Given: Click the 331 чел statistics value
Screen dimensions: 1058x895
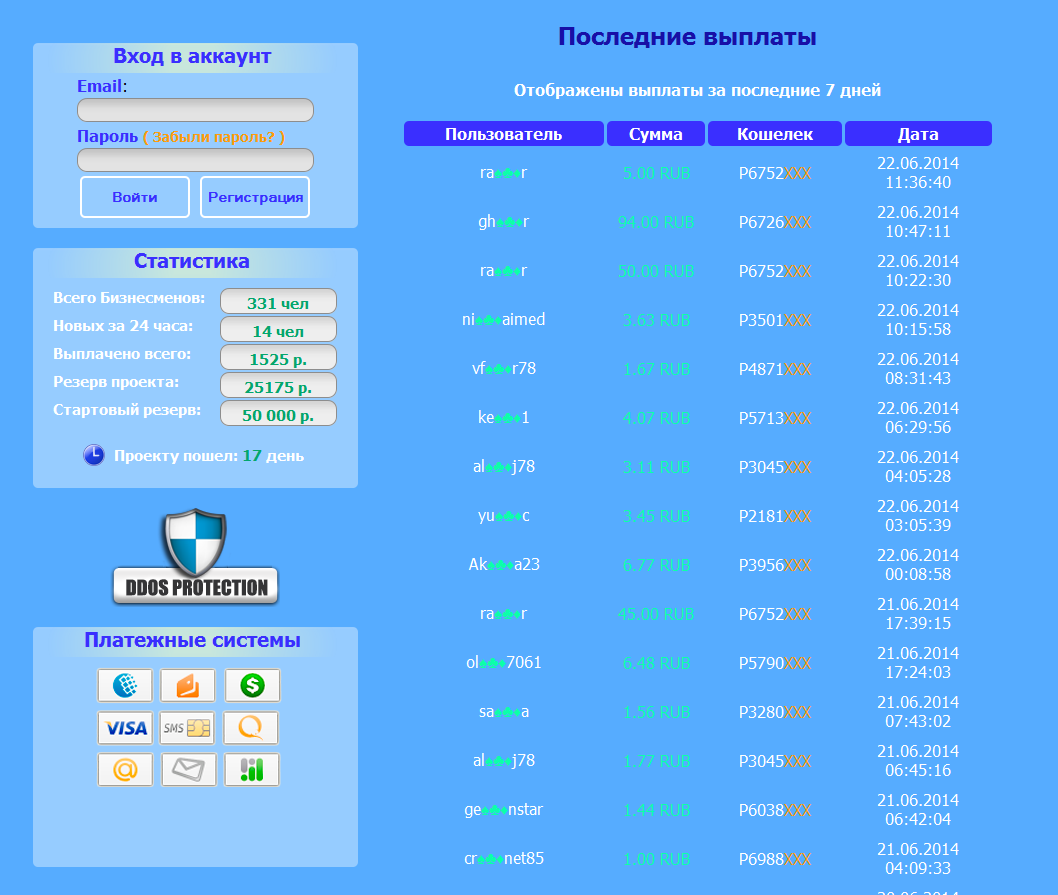Looking at the screenshot, I should pyautogui.click(x=278, y=302).
